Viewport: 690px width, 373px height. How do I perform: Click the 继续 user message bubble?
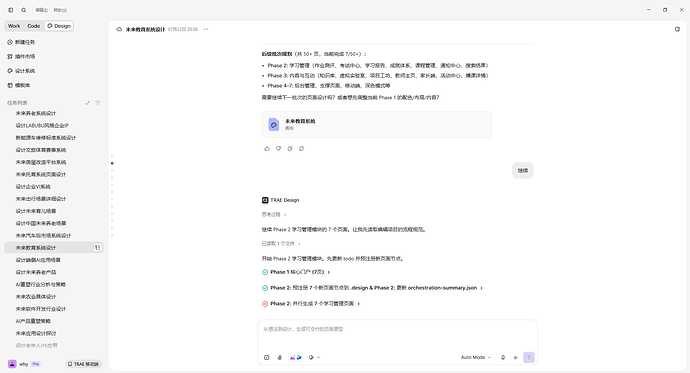pyautogui.click(x=523, y=171)
